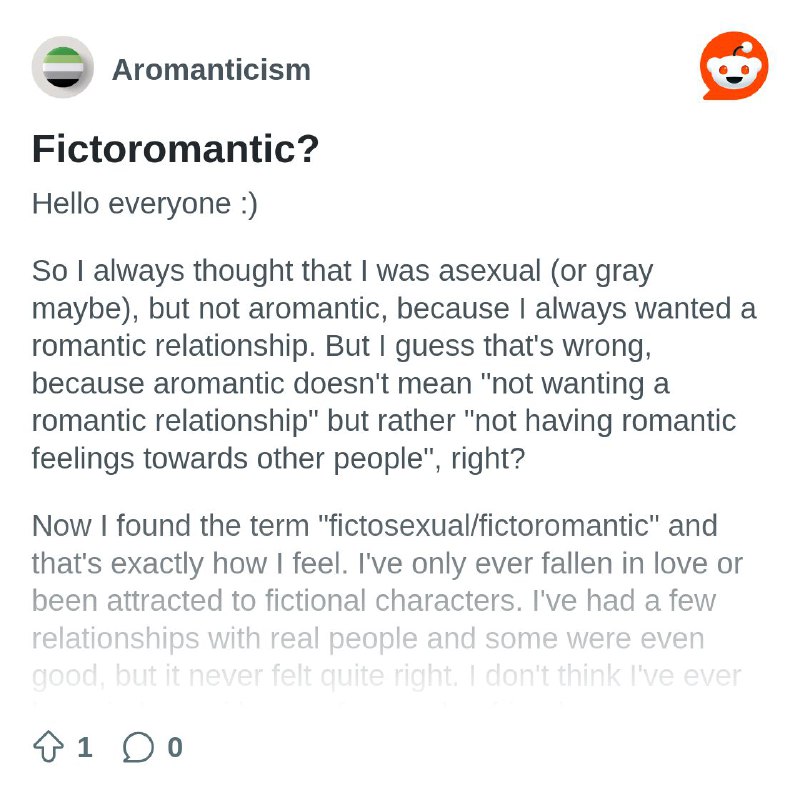Open comments via the speech bubble icon
Image resolution: width=800 pixels, height=800 pixels.
138,747
